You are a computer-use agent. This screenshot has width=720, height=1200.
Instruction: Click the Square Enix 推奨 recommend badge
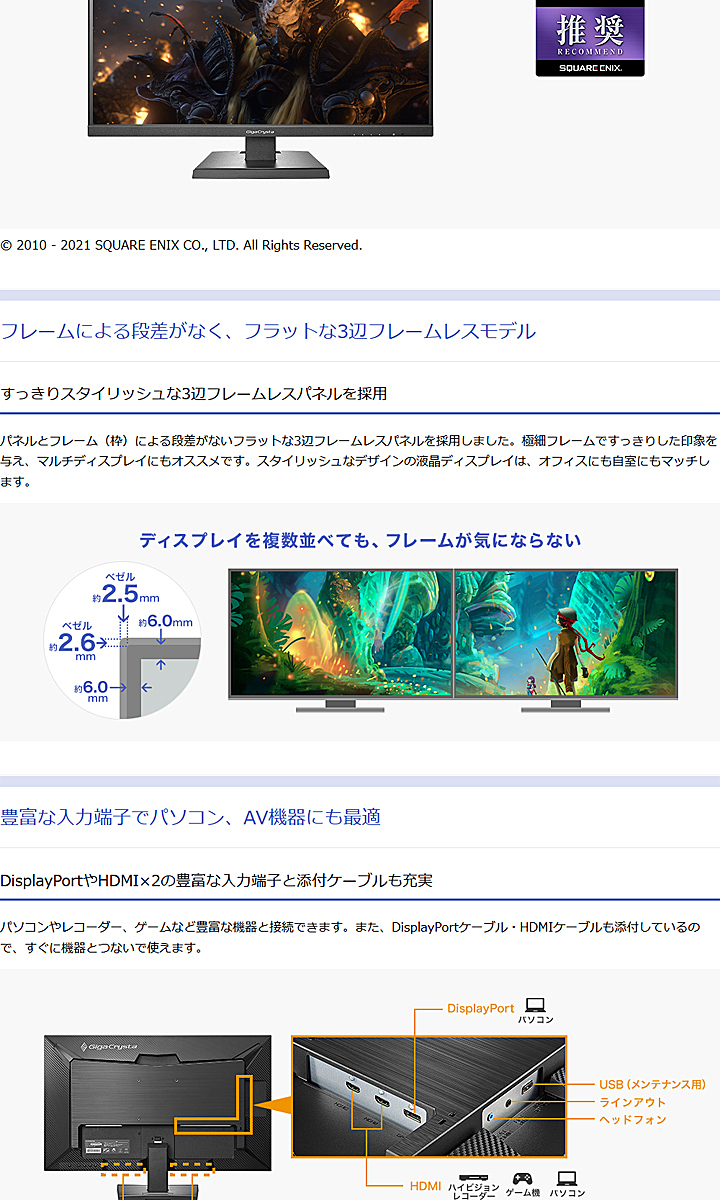coord(590,38)
